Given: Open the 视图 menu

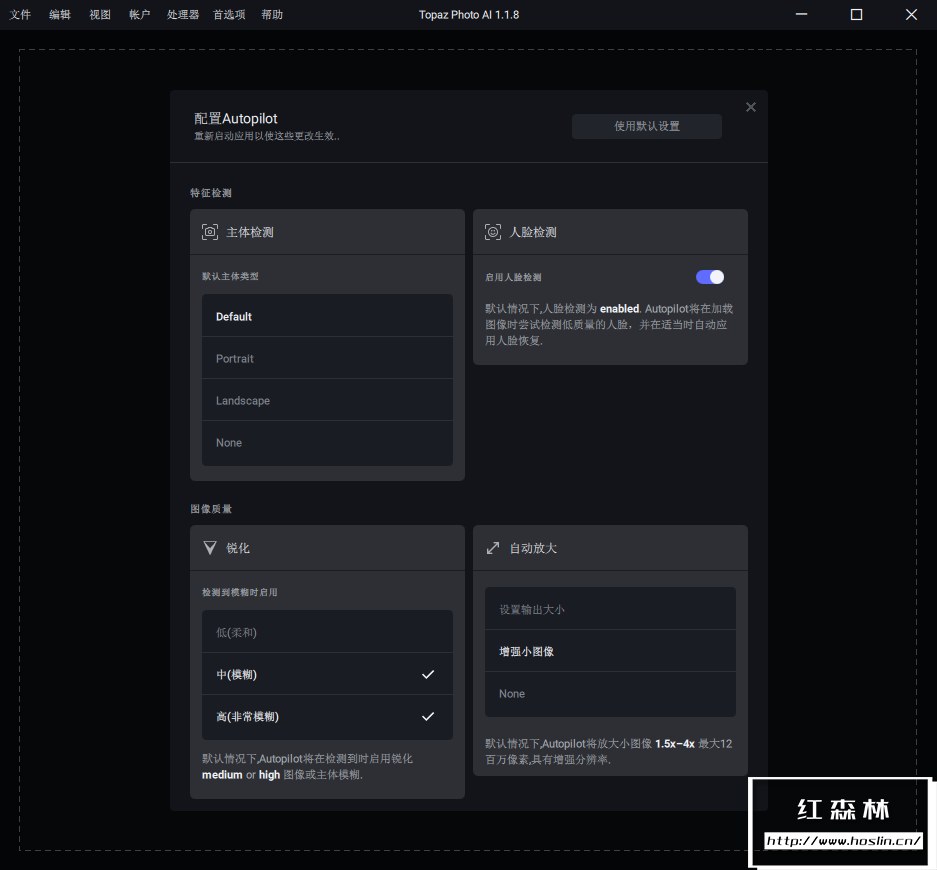Looking at the screenshot, I should [100, 14].
